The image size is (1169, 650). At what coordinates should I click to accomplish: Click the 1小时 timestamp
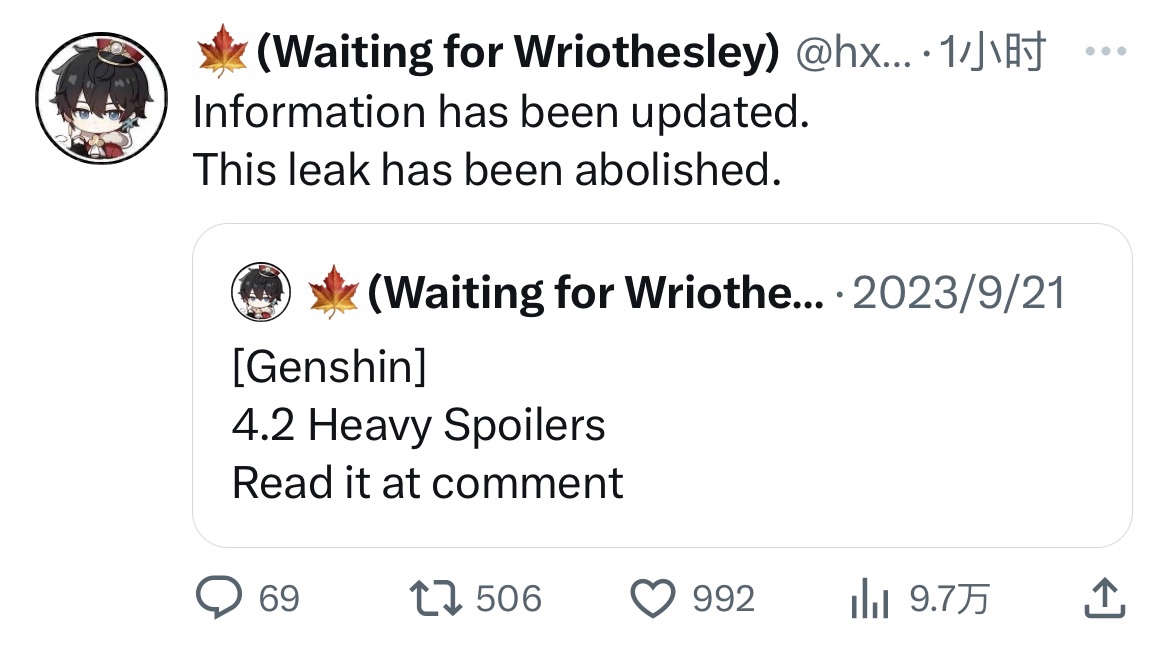992,51
